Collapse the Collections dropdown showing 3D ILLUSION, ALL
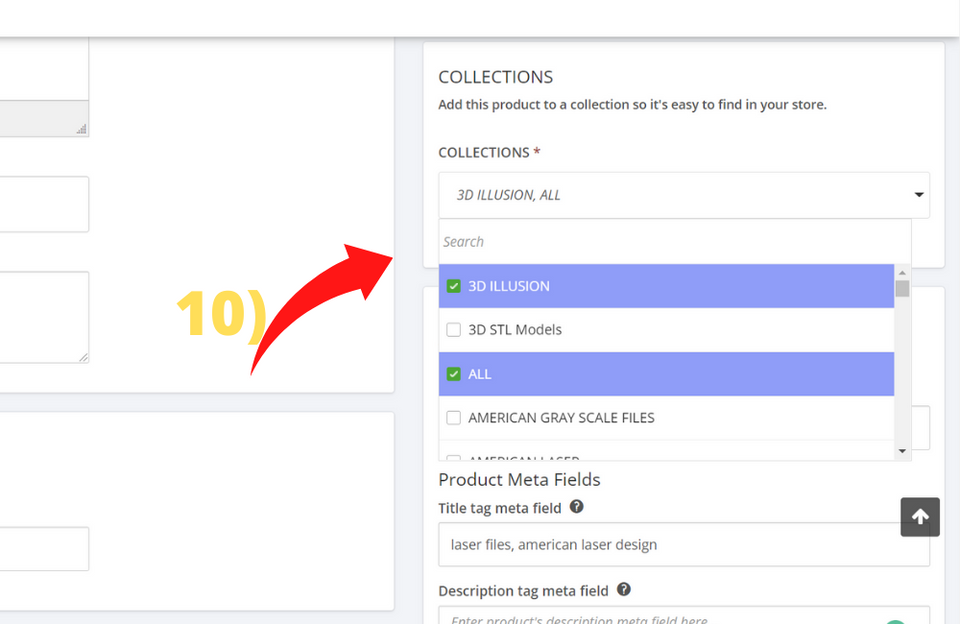Screen dimensions: 960x624 pos(684,195)
